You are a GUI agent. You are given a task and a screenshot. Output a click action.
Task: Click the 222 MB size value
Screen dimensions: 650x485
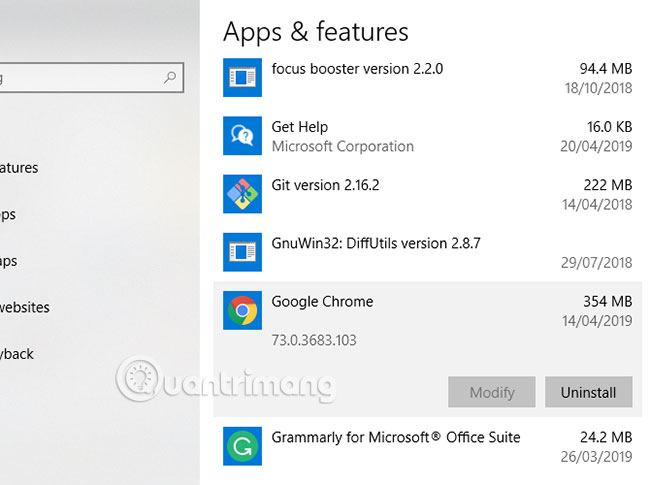coord(608,185)
